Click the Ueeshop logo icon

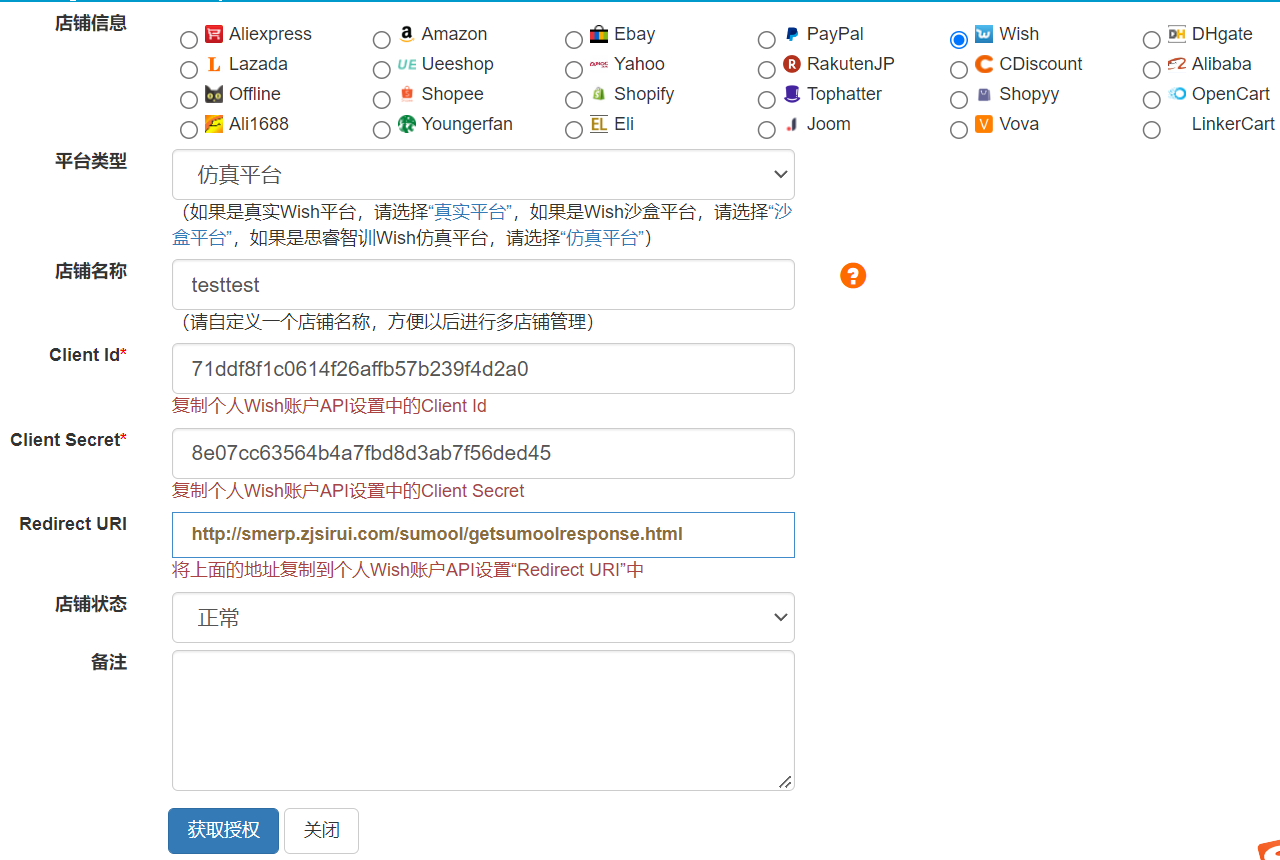click(x=406, y=64)
